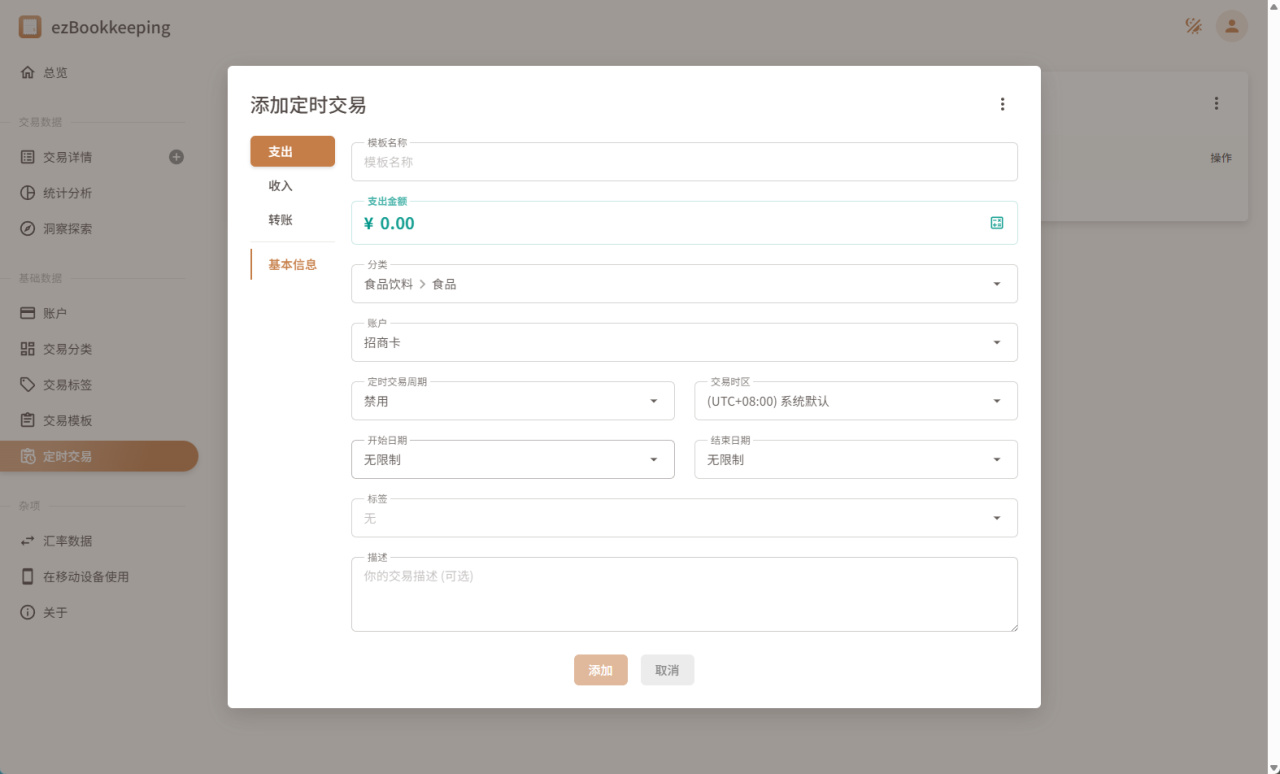Open 统计分析 in the sidebar
The width and height of the screenshot is (1280, 774).
pyautogui.click(x=99, y=193)
